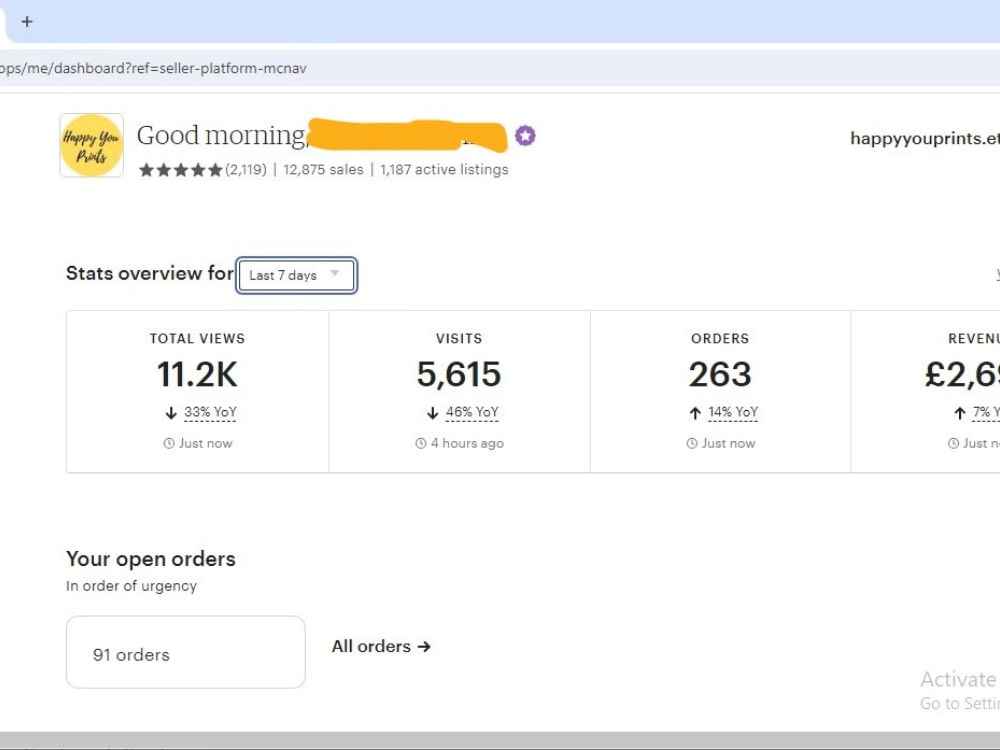Click the up arrow beside 14% YoY
The image size is (1000, 750).
click(x=695, y=413)
